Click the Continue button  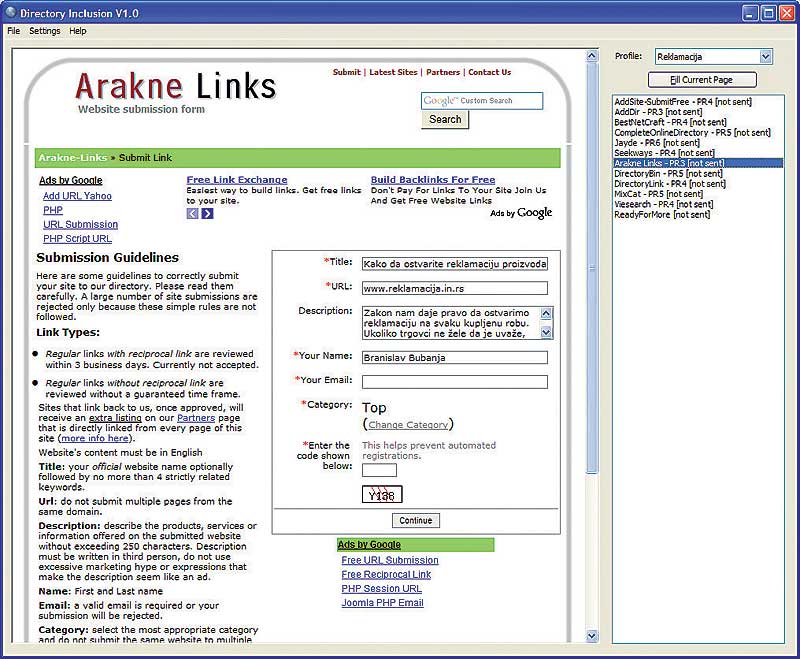[x=416, y=520]
